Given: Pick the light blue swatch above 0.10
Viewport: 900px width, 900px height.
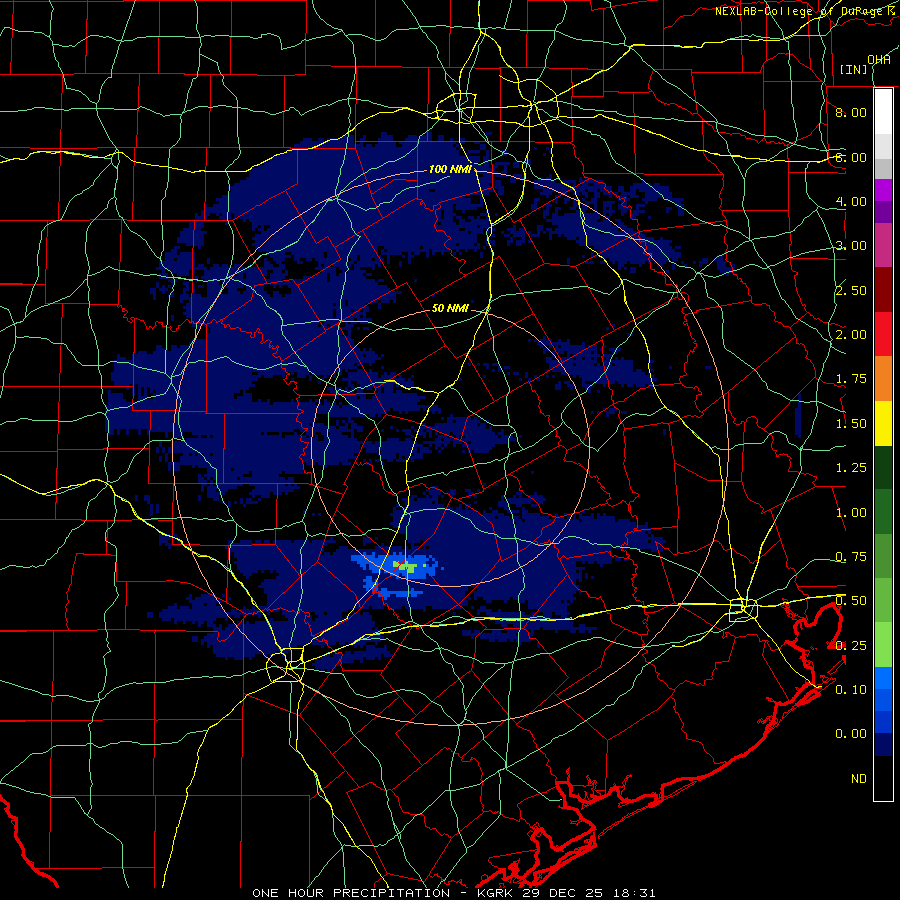Looking at the screenshot, I should pos(883,678).
